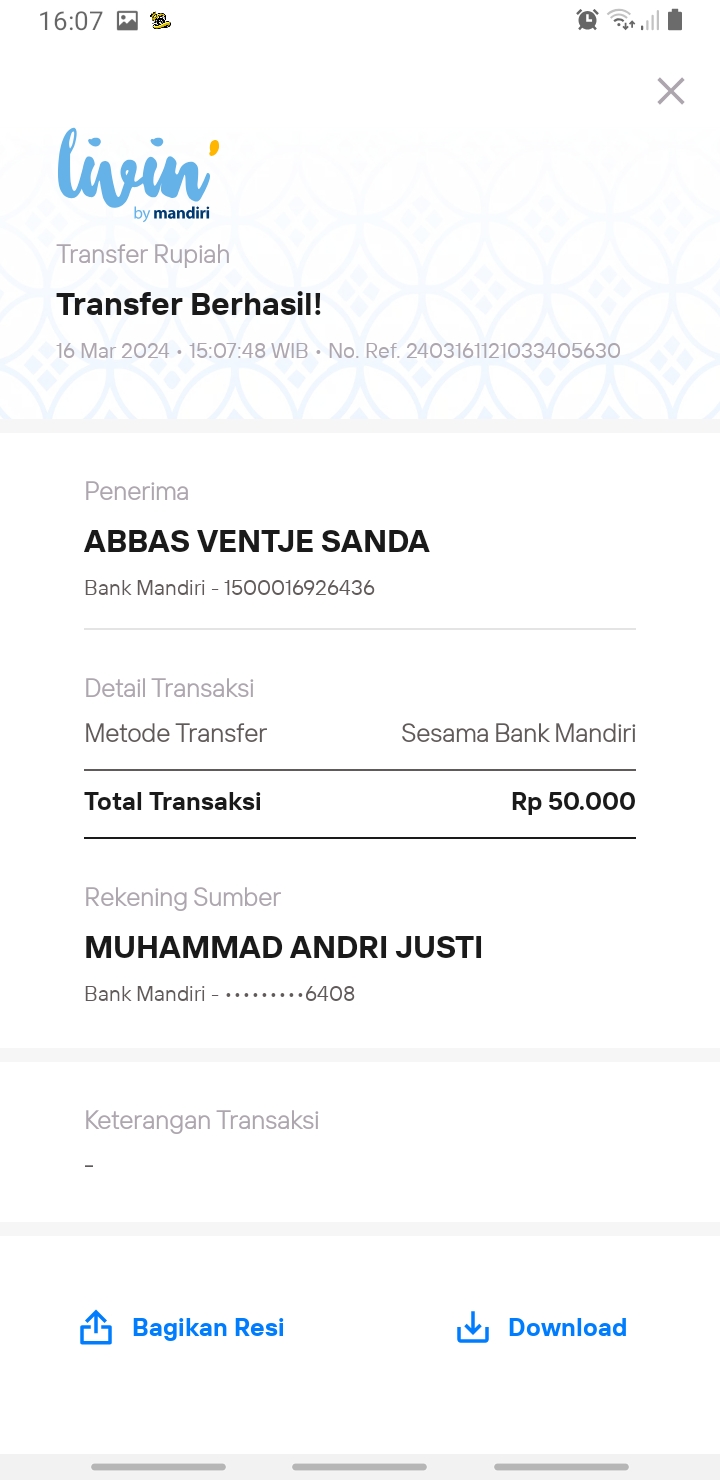720x1480 pixels.
Task: Tap the battery indicator icon
Action: (675, 19)
